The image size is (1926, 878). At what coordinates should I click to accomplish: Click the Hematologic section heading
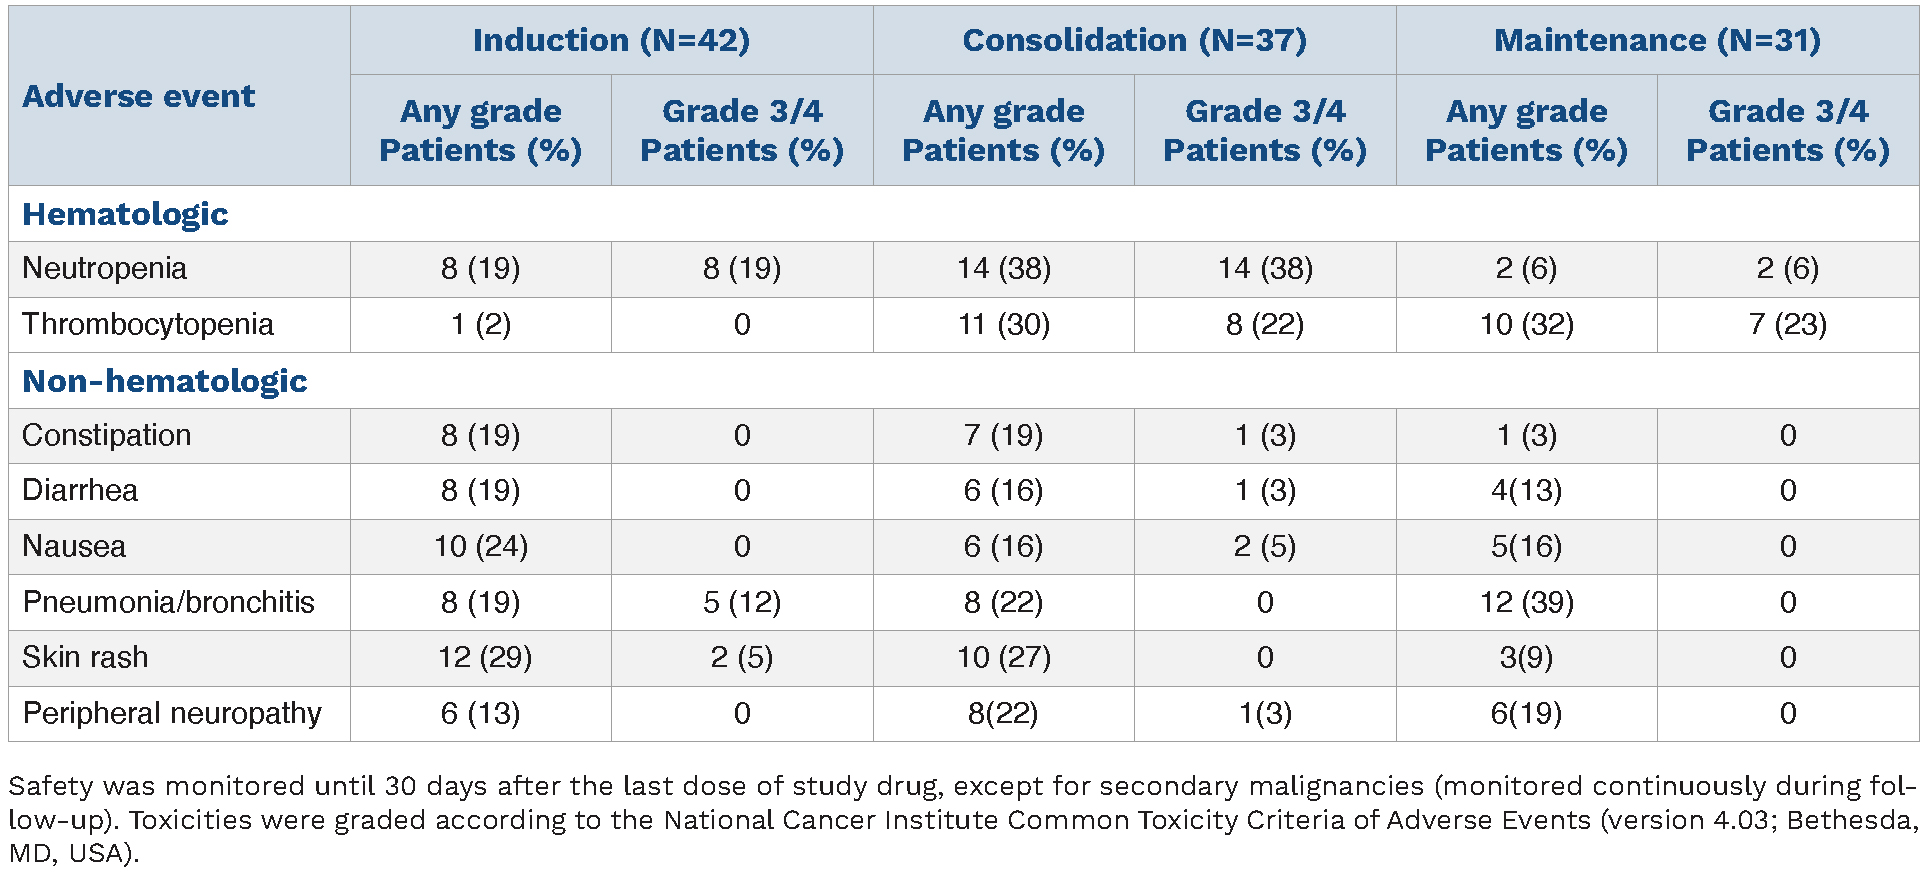125,214
